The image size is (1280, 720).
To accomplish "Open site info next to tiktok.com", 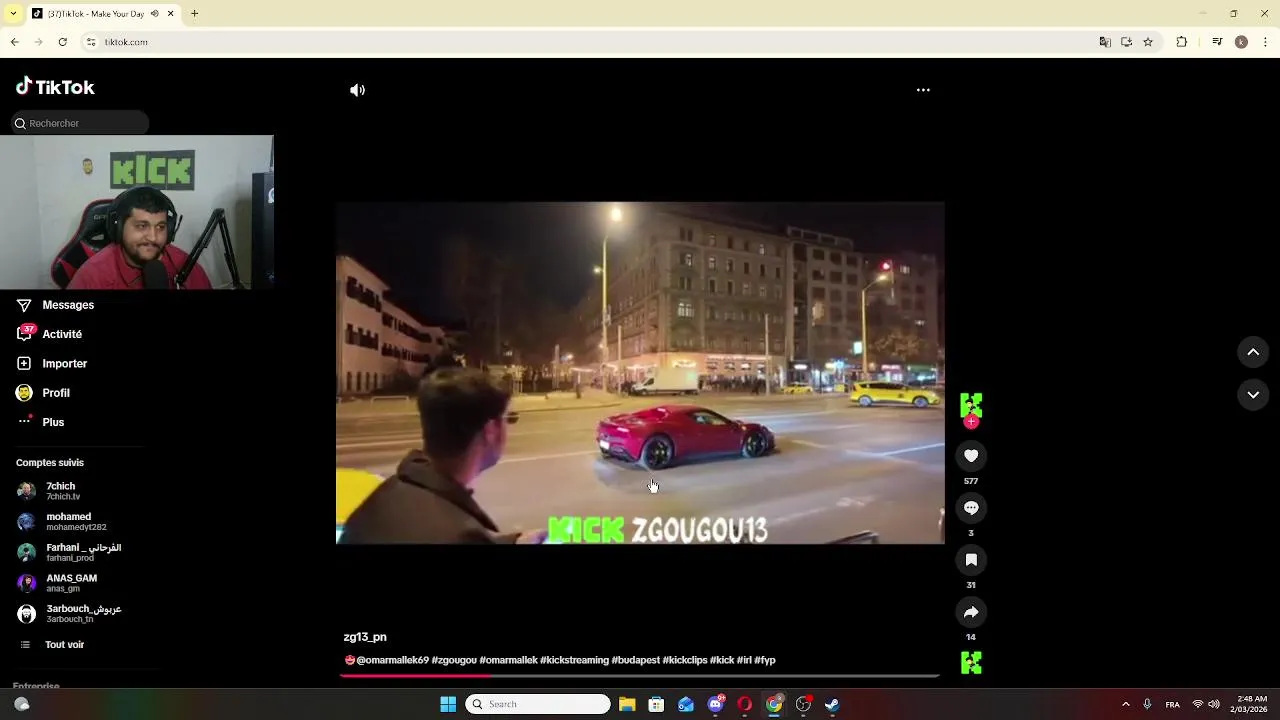I will pyautogui.click(x=91, y=42).
